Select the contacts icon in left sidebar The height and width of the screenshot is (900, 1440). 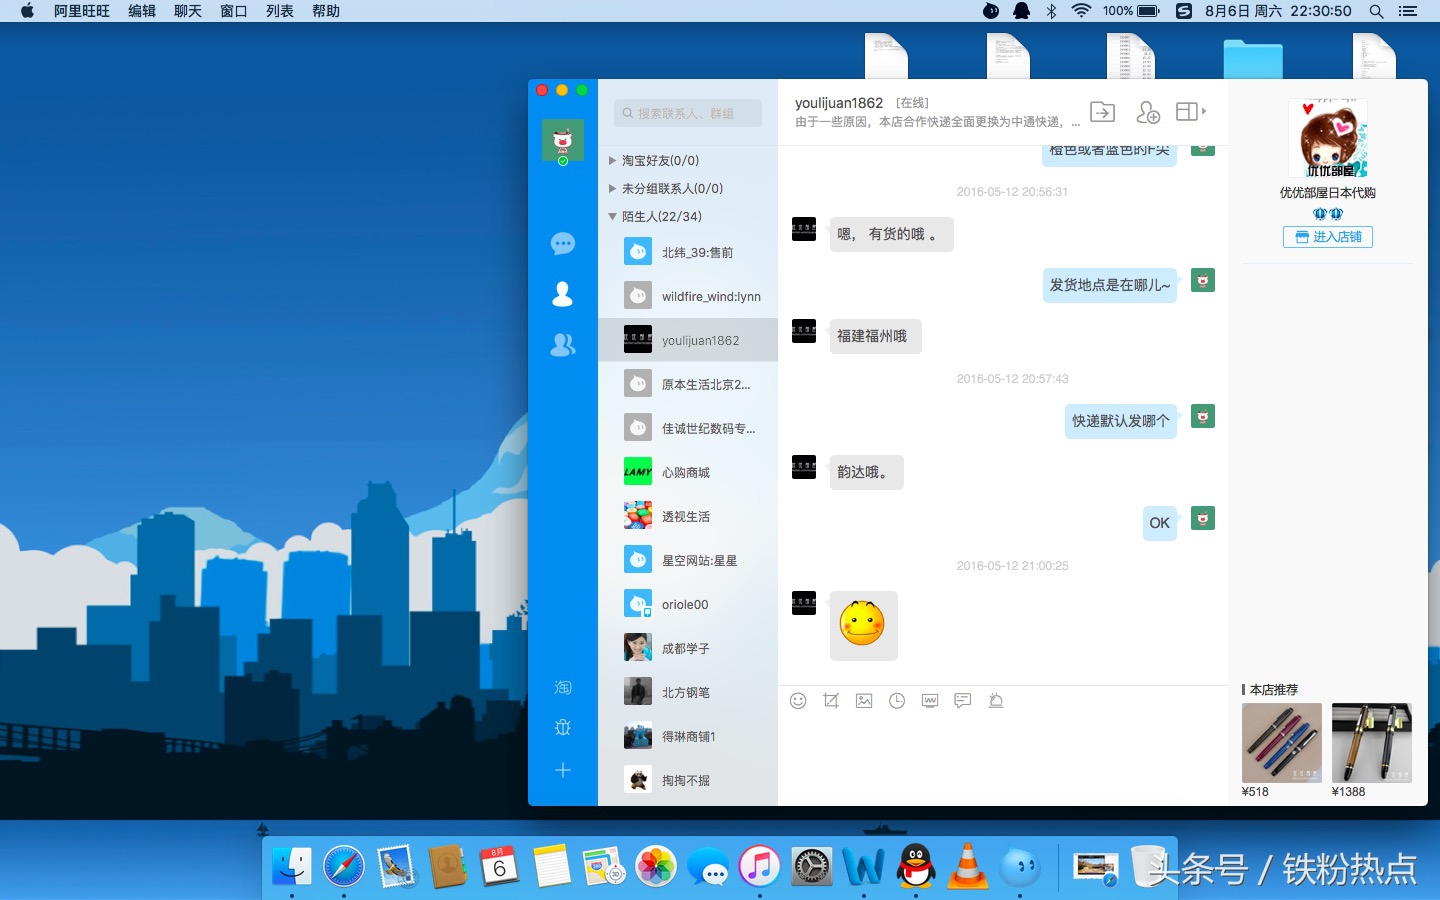(562, 294)
